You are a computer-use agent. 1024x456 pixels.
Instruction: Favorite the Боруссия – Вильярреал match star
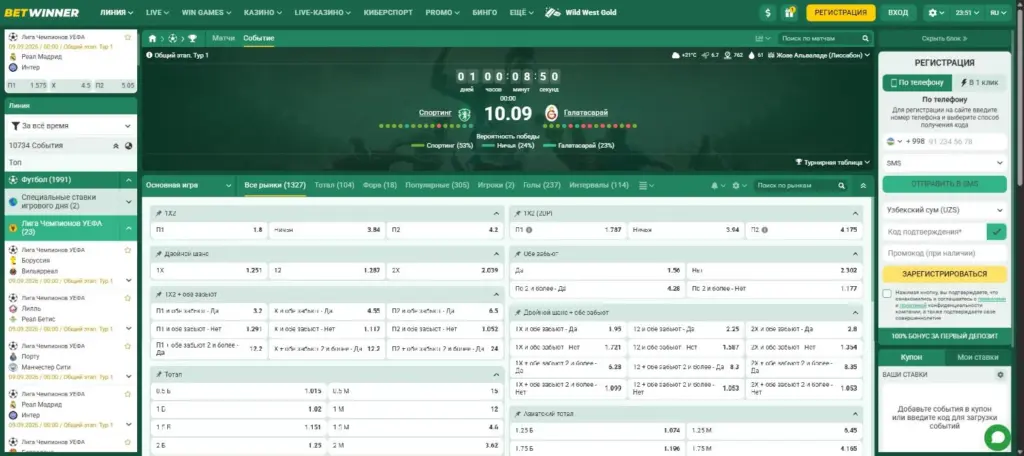[127, 250]
